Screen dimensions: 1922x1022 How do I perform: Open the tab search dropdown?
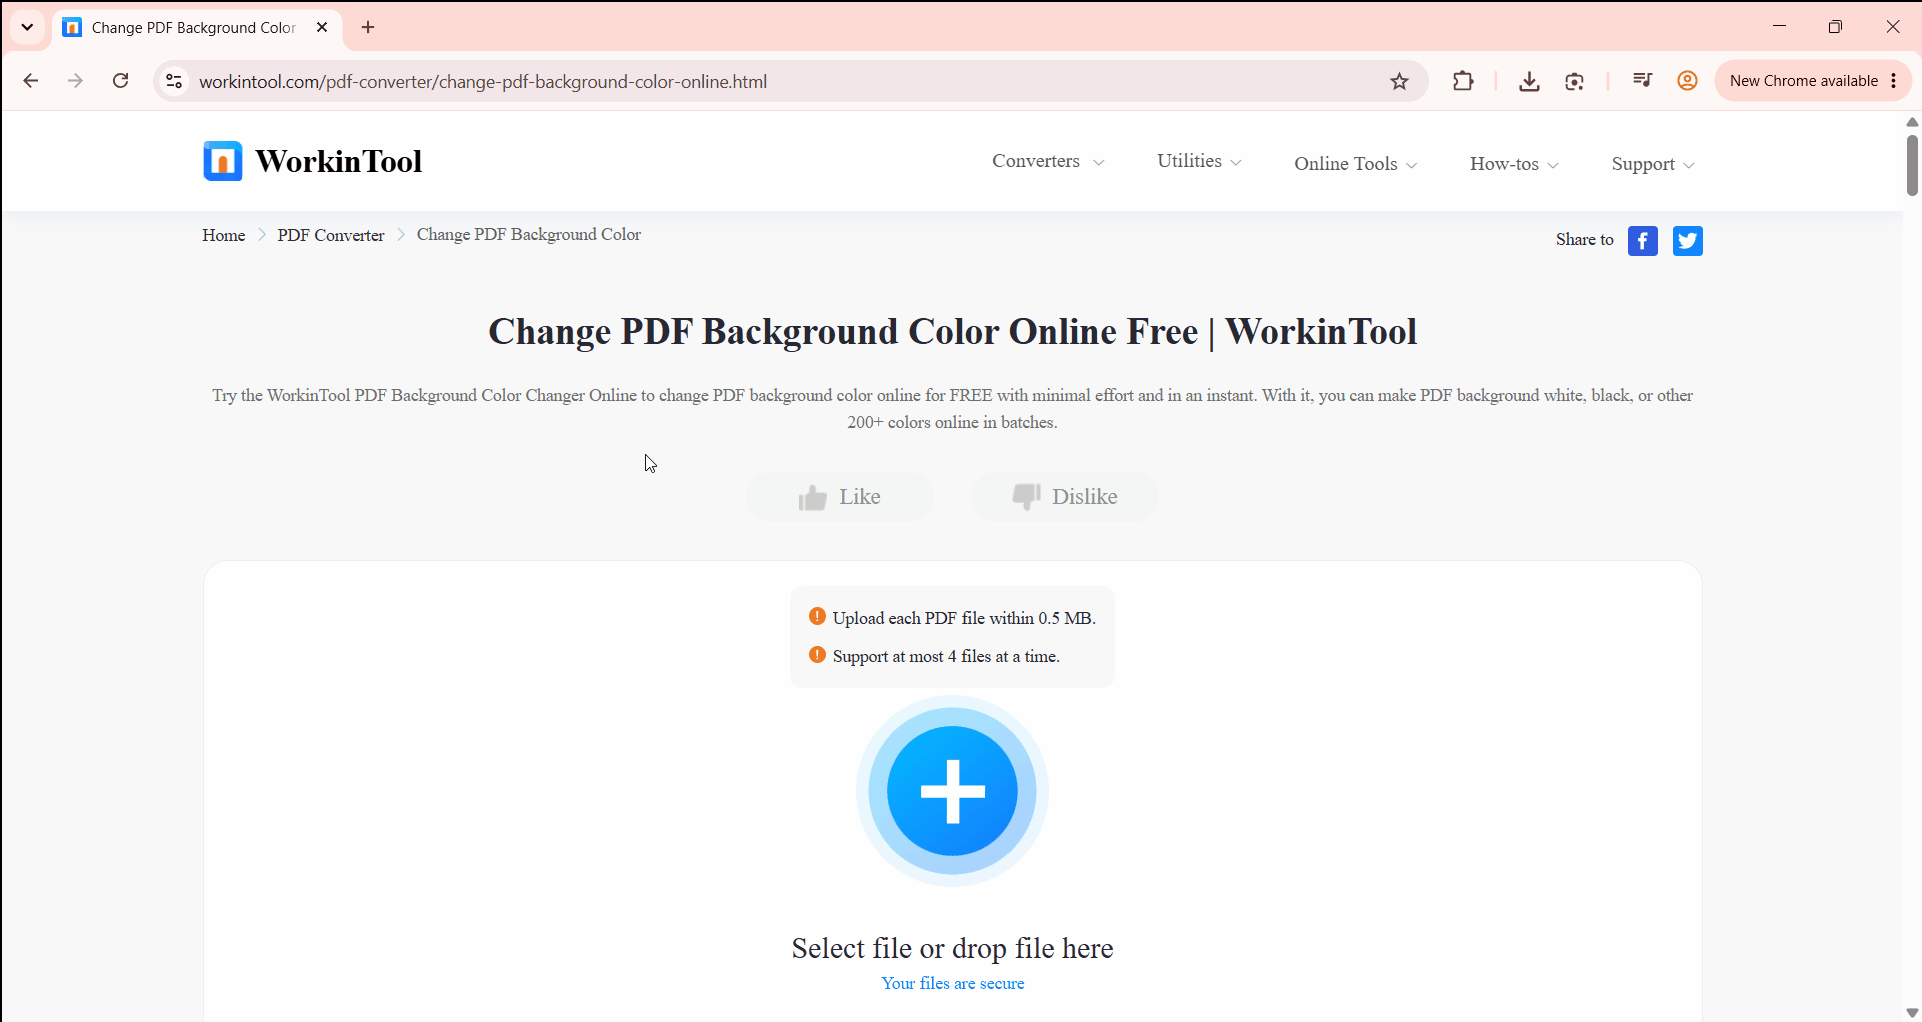27,27
